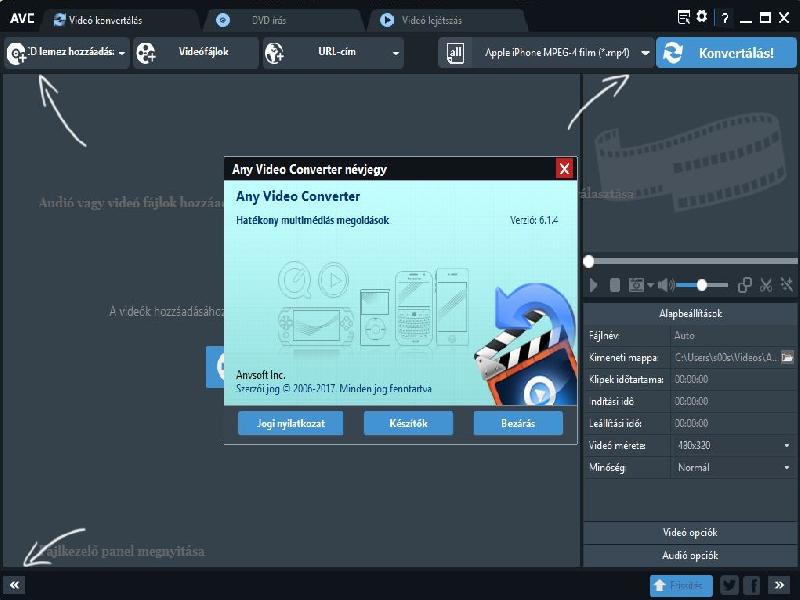The height and width of the screenshot is (600, 800).
Task: Click the preview seek bar handle
Action: point(588,262)
